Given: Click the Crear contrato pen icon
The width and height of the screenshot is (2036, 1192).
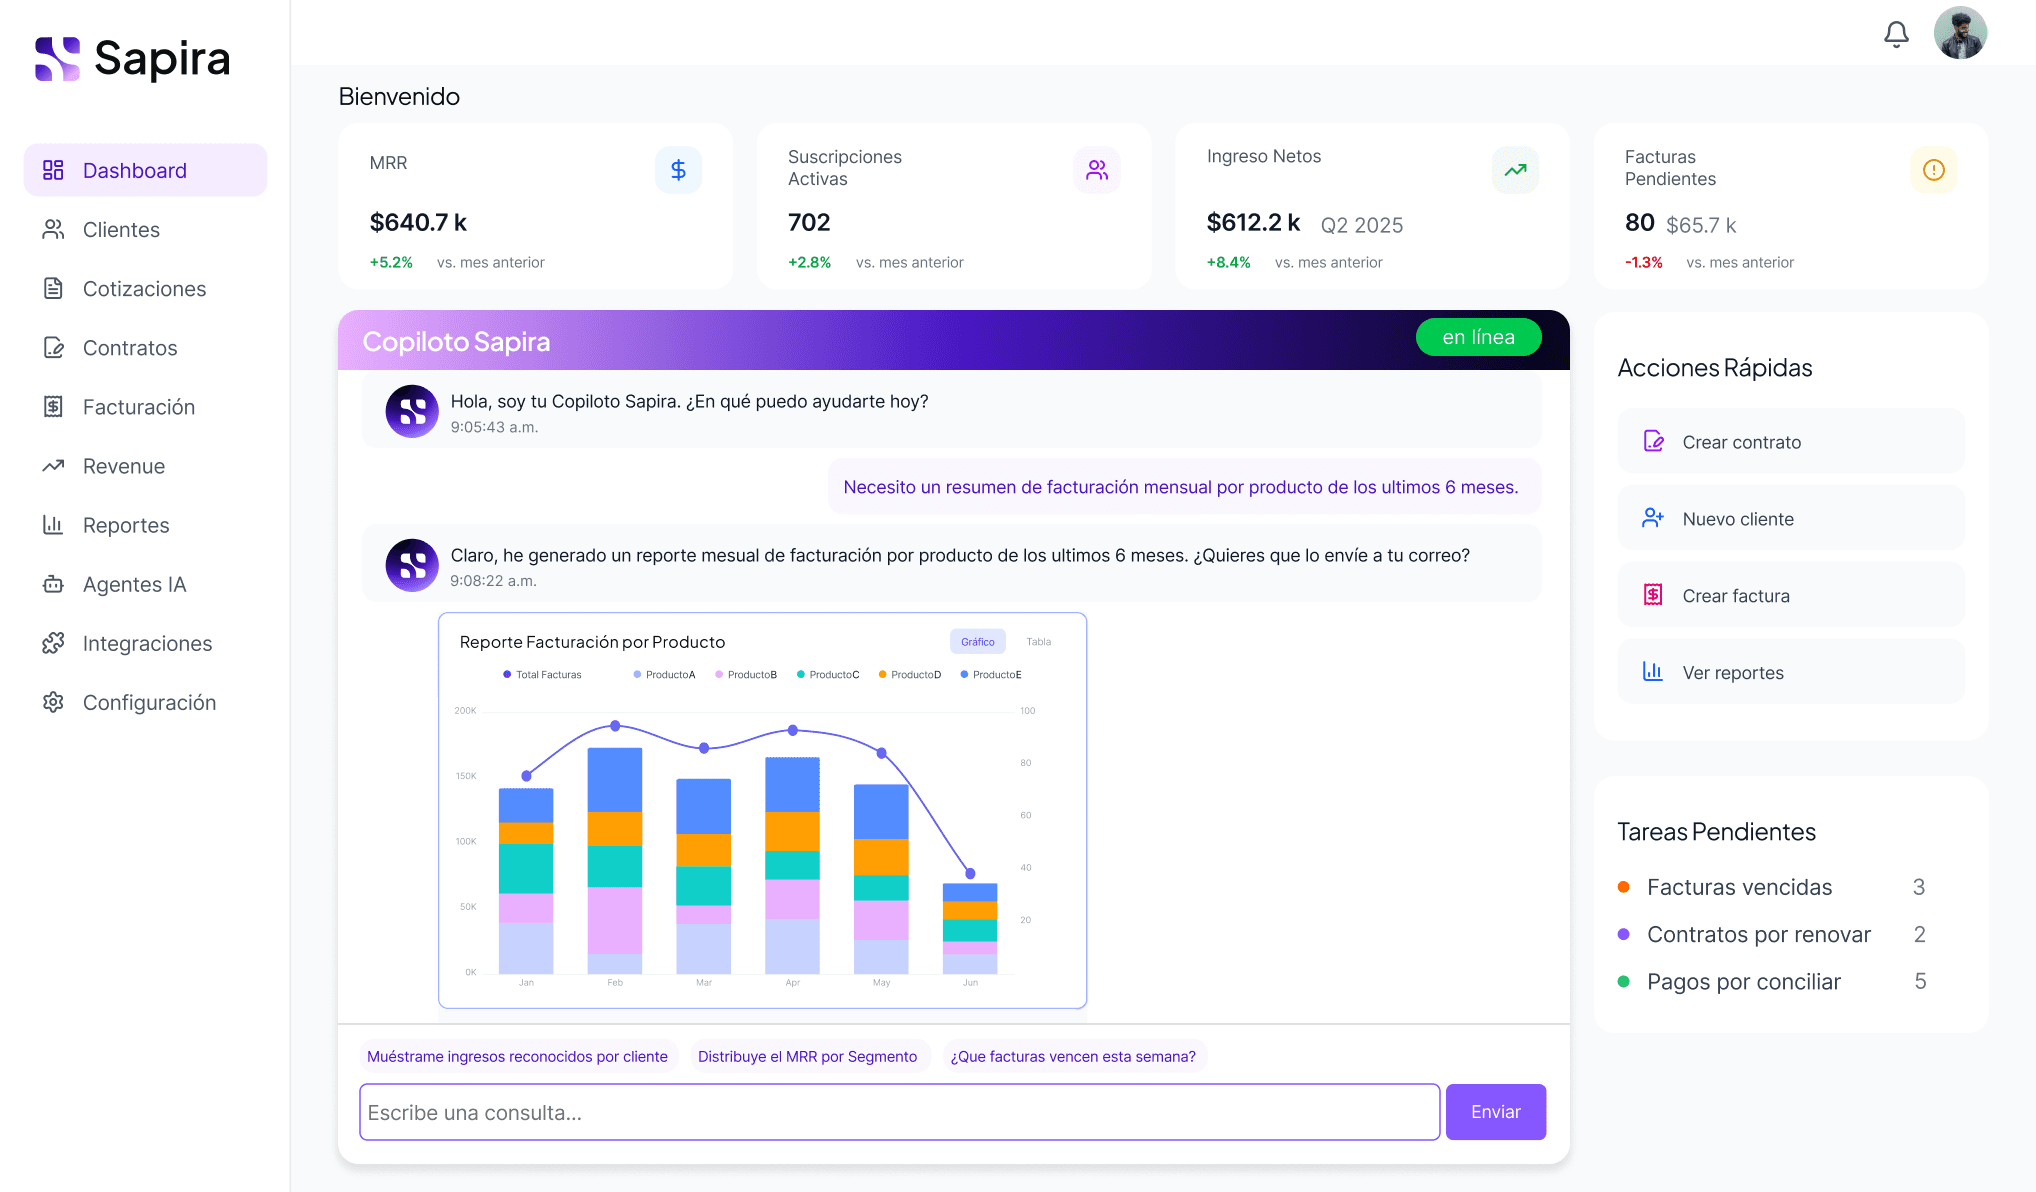Looking at the screenshot, I should [1653, 441].
